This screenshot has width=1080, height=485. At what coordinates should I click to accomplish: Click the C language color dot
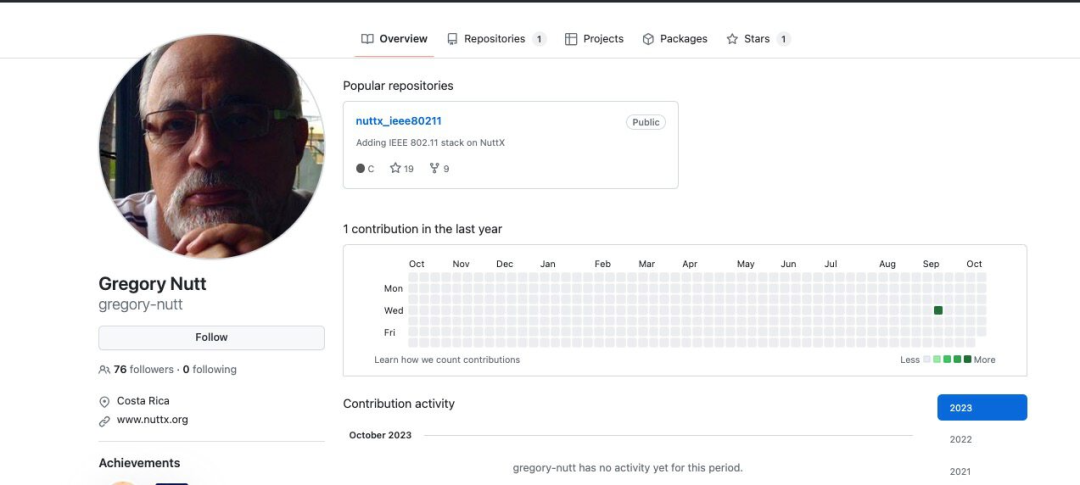360,168
